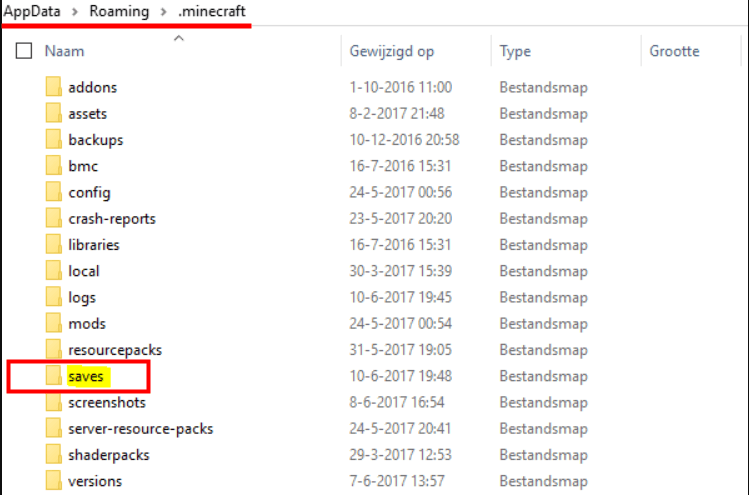Viewport: 749px width, 495px height.
Task: Sort by Gewijzigd op column header
Action: pos(392,51)
